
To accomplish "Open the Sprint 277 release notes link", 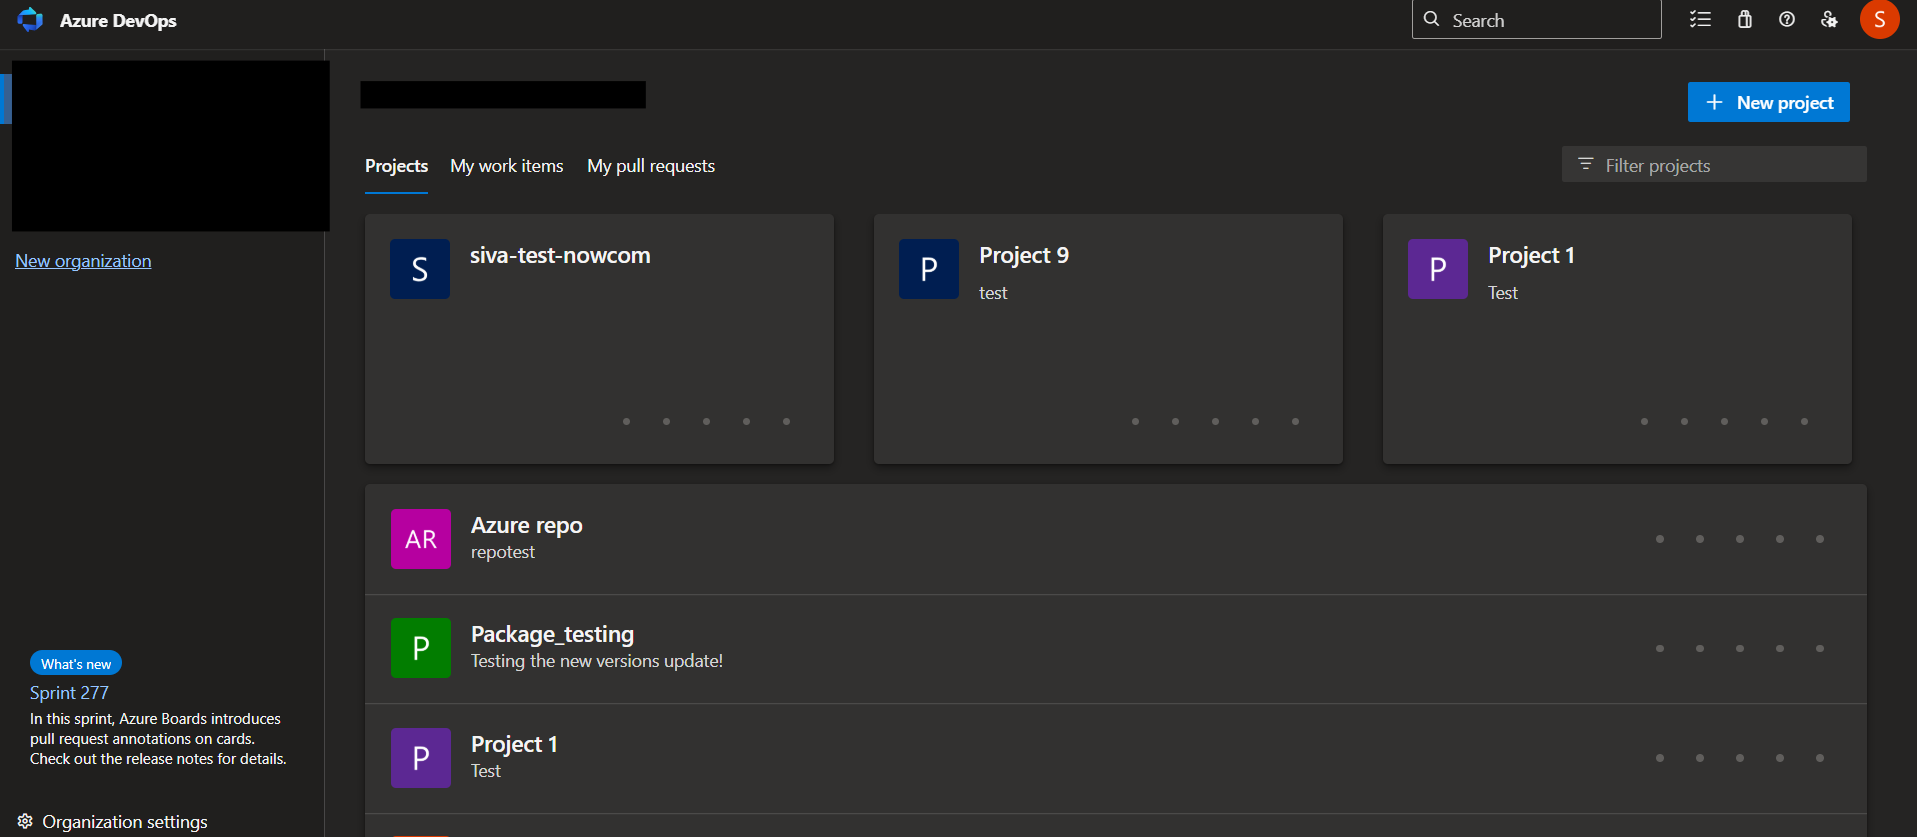I will coord(69,693).
